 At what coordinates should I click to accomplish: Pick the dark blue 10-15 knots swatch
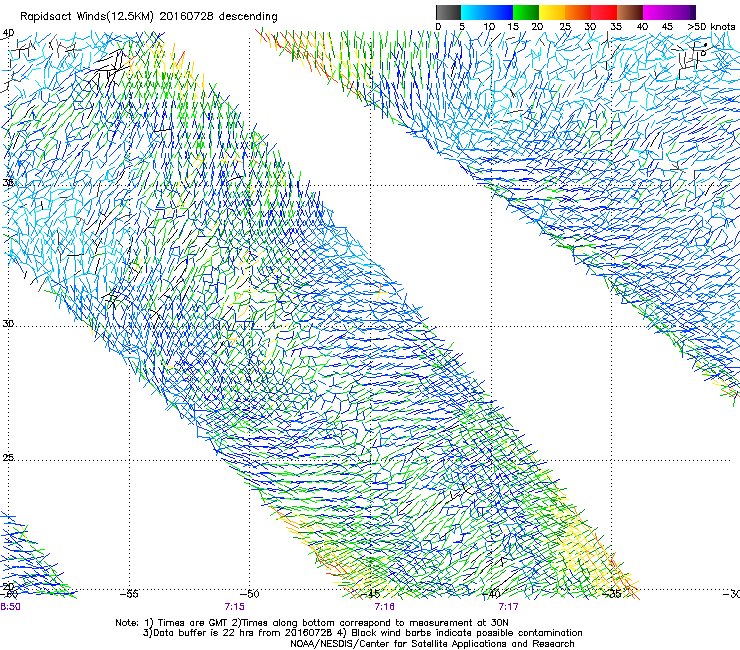point(500,12)
